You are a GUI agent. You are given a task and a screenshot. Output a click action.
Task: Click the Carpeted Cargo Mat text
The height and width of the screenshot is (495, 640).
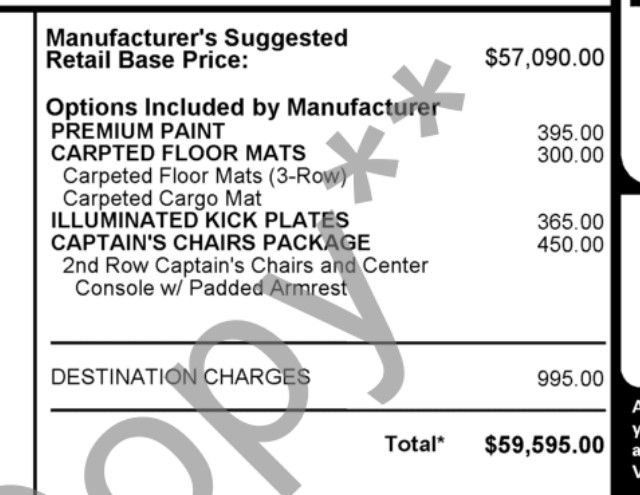162,199
